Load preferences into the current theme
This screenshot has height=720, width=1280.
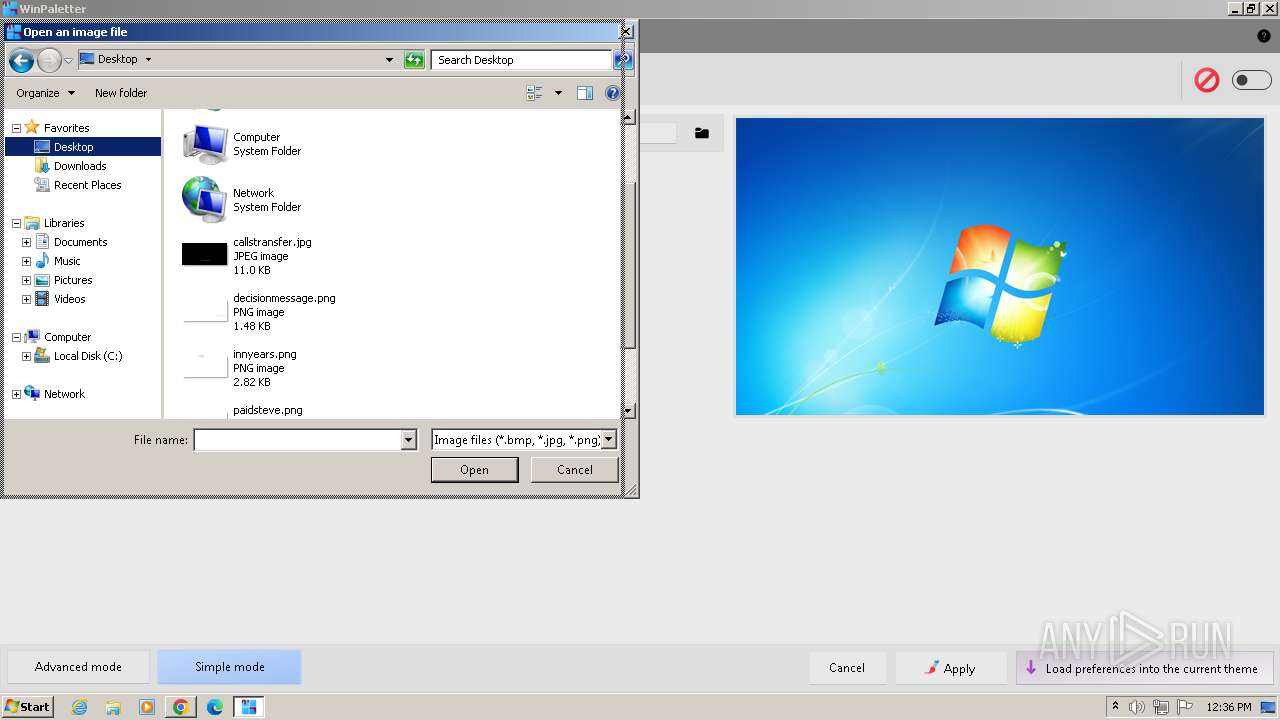click(x=1144, y=668)
